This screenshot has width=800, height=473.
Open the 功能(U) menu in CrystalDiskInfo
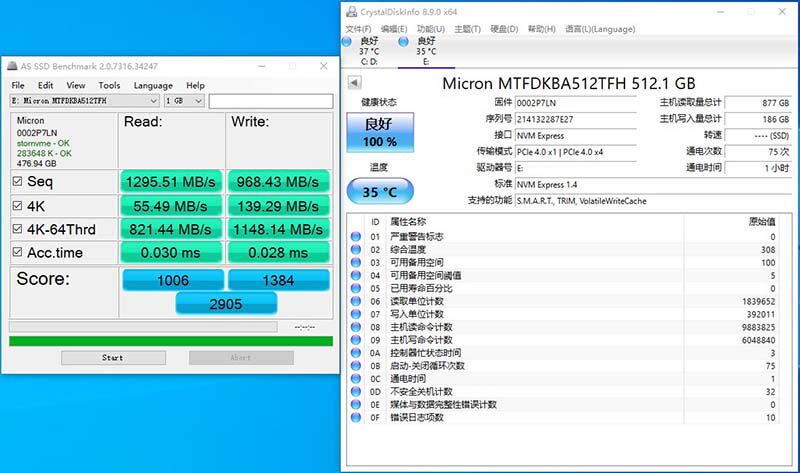[431, 29]
